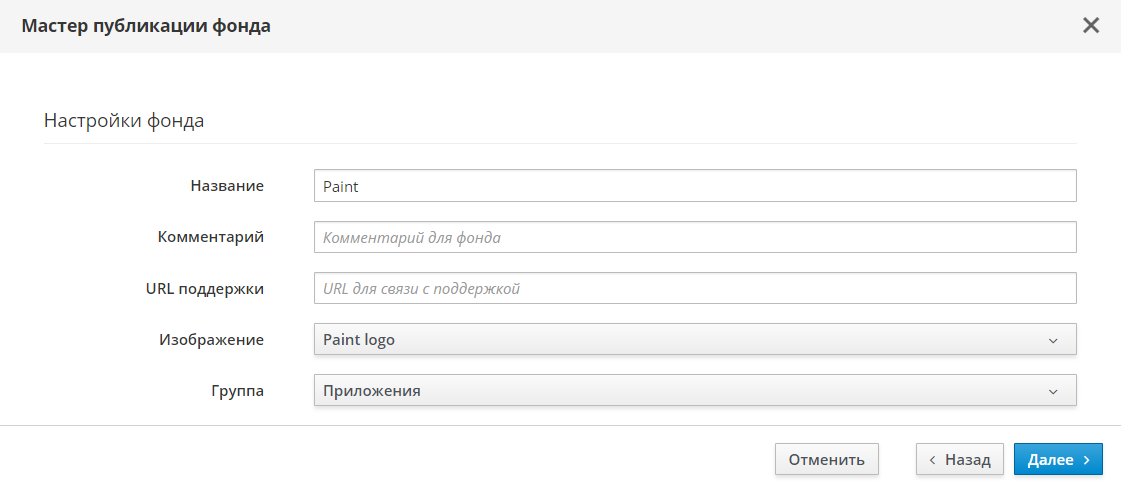
Task: Click the Группа label
Action: click(236, 391)
